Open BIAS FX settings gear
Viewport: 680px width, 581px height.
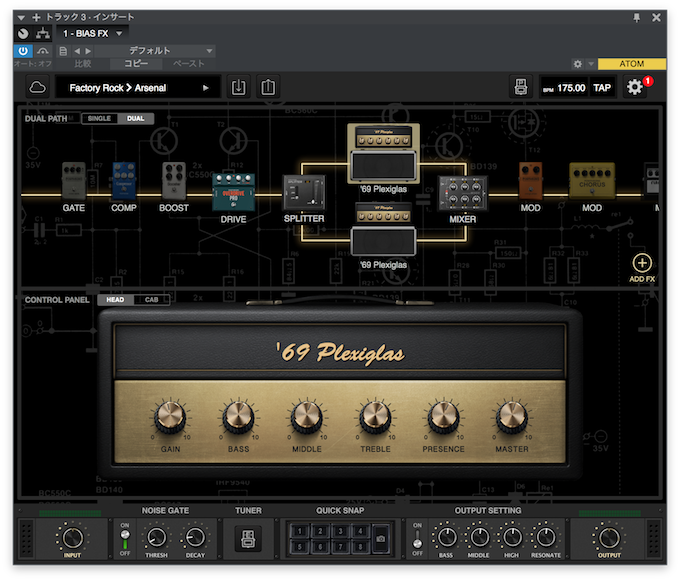tap(635, 87)
